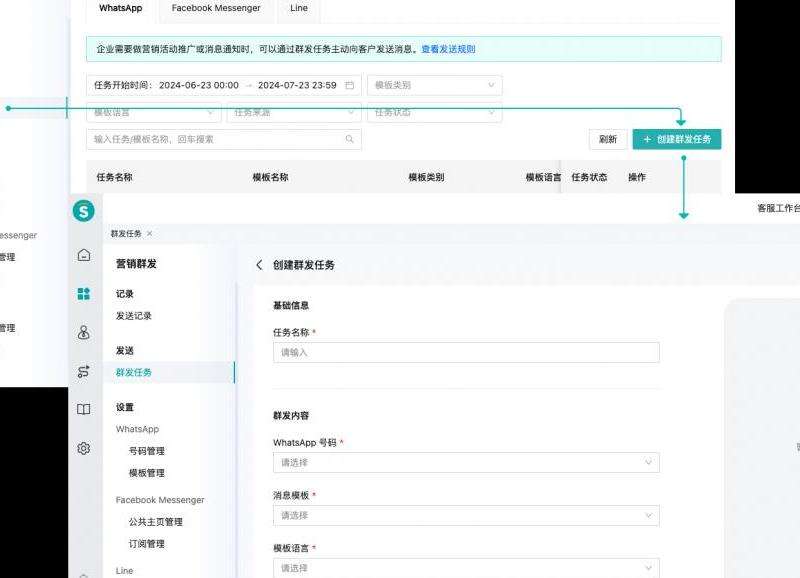
Task: Click the 创建群发任务 button
Action: (676, 139)
